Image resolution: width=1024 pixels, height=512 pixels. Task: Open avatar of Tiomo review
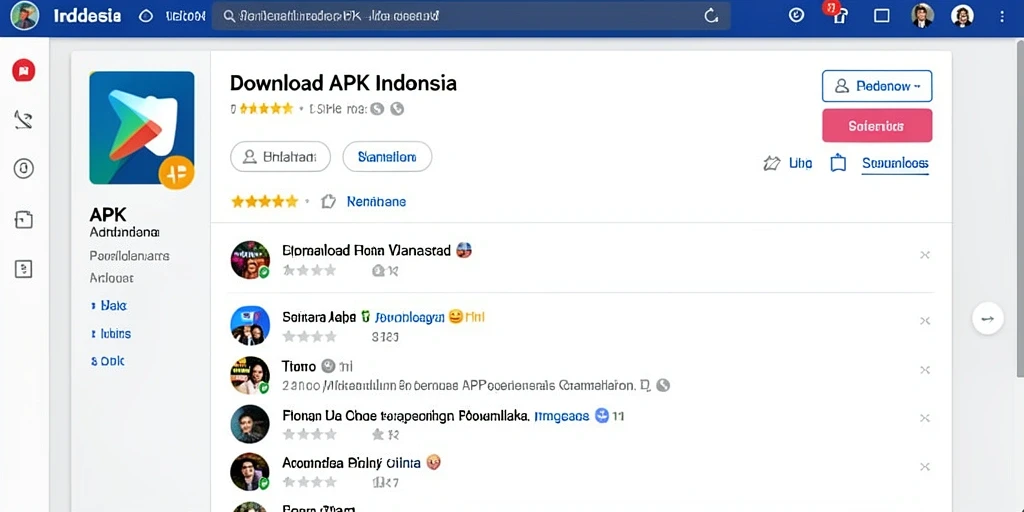(x=250, y=376)
